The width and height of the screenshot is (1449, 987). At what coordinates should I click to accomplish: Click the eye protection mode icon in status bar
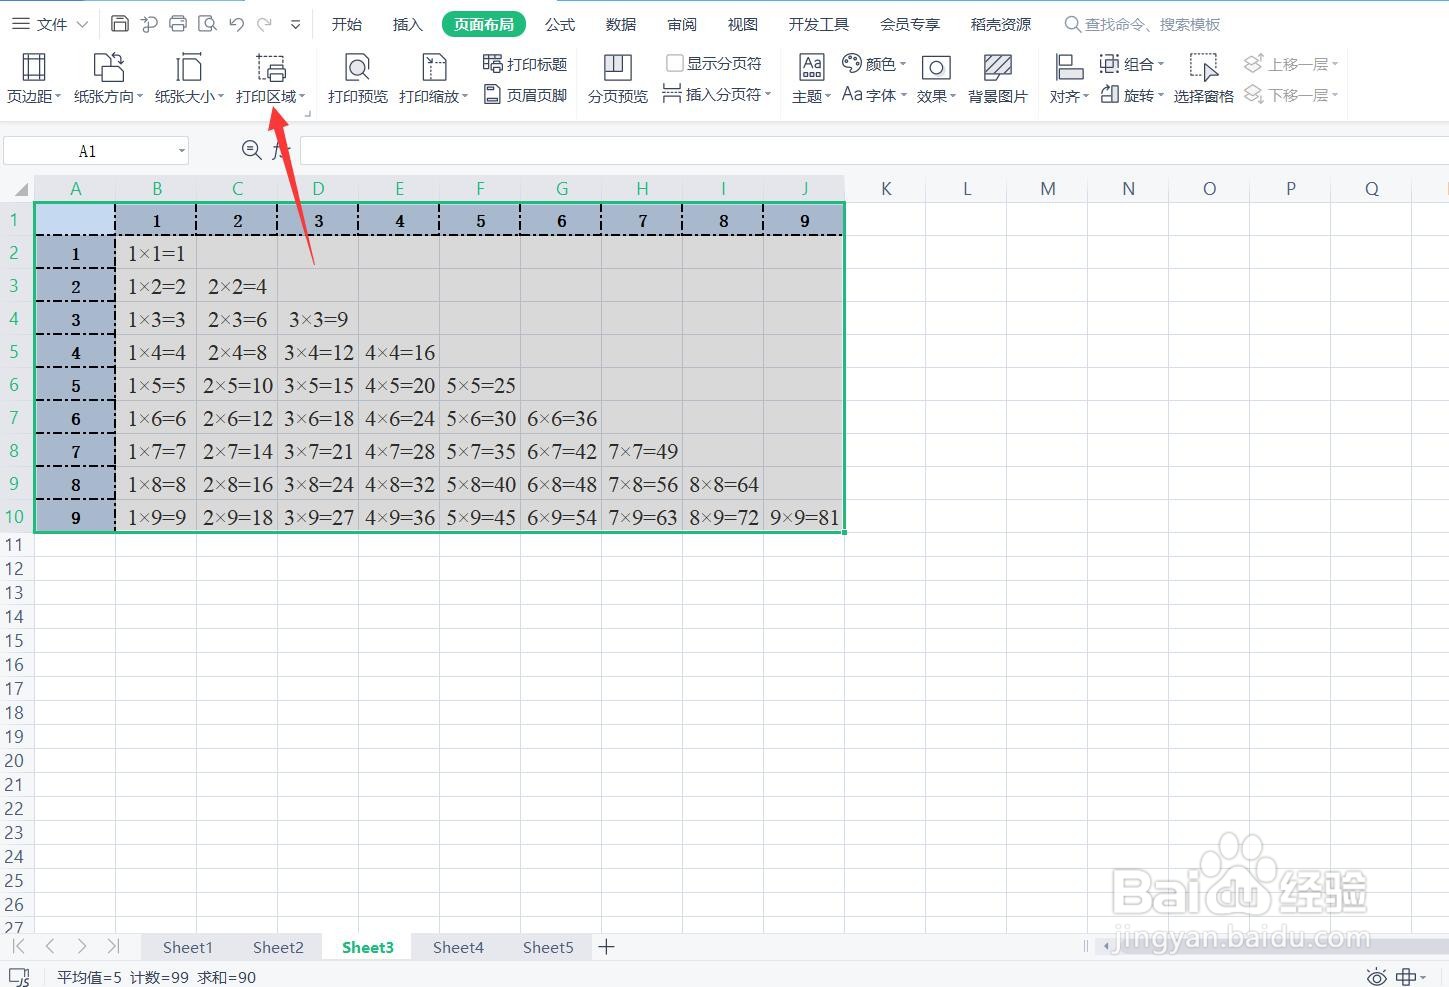tap(1377, 977)
